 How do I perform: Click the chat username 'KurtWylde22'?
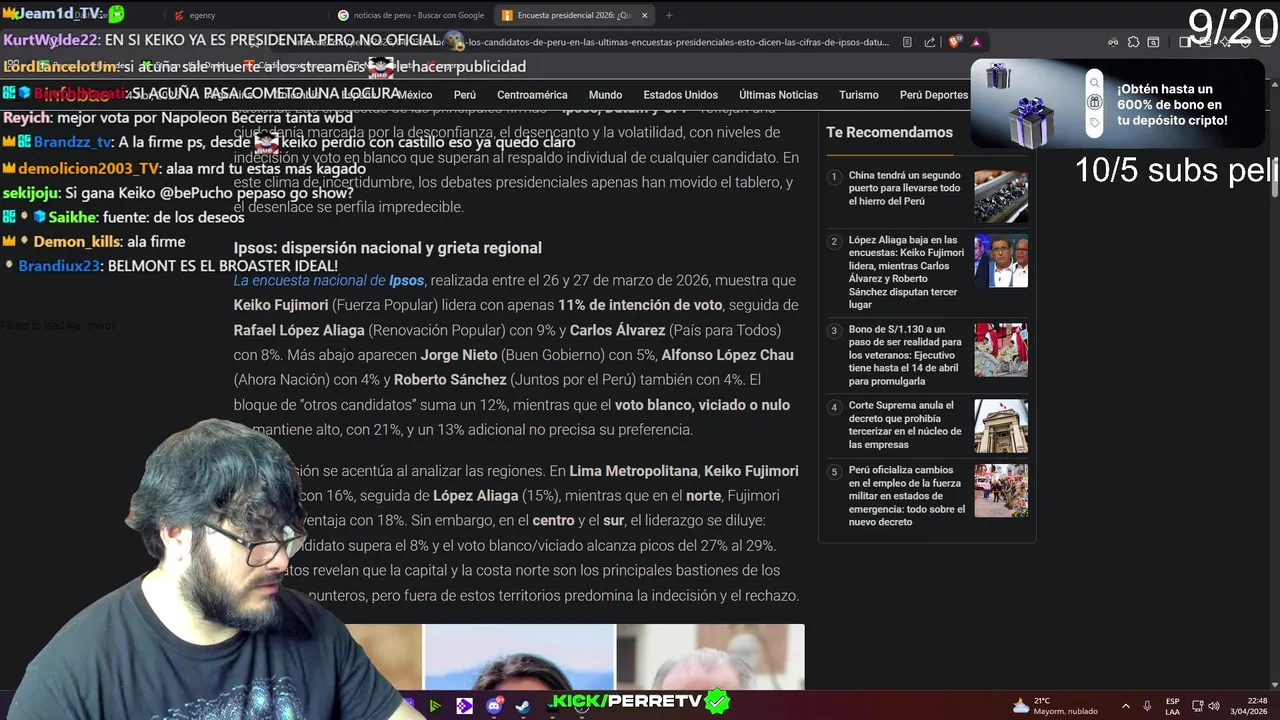click(50, 40)
